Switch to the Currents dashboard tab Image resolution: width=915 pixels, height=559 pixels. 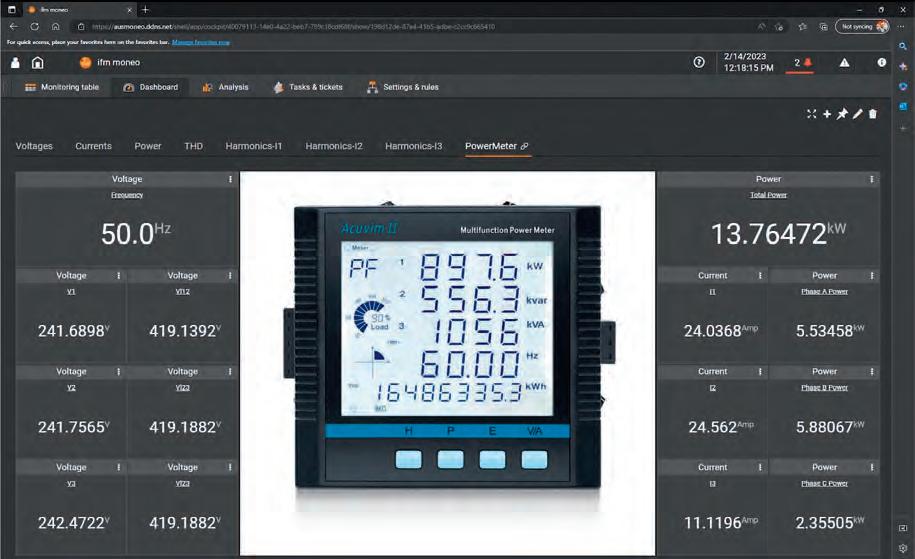click(93, 146)
